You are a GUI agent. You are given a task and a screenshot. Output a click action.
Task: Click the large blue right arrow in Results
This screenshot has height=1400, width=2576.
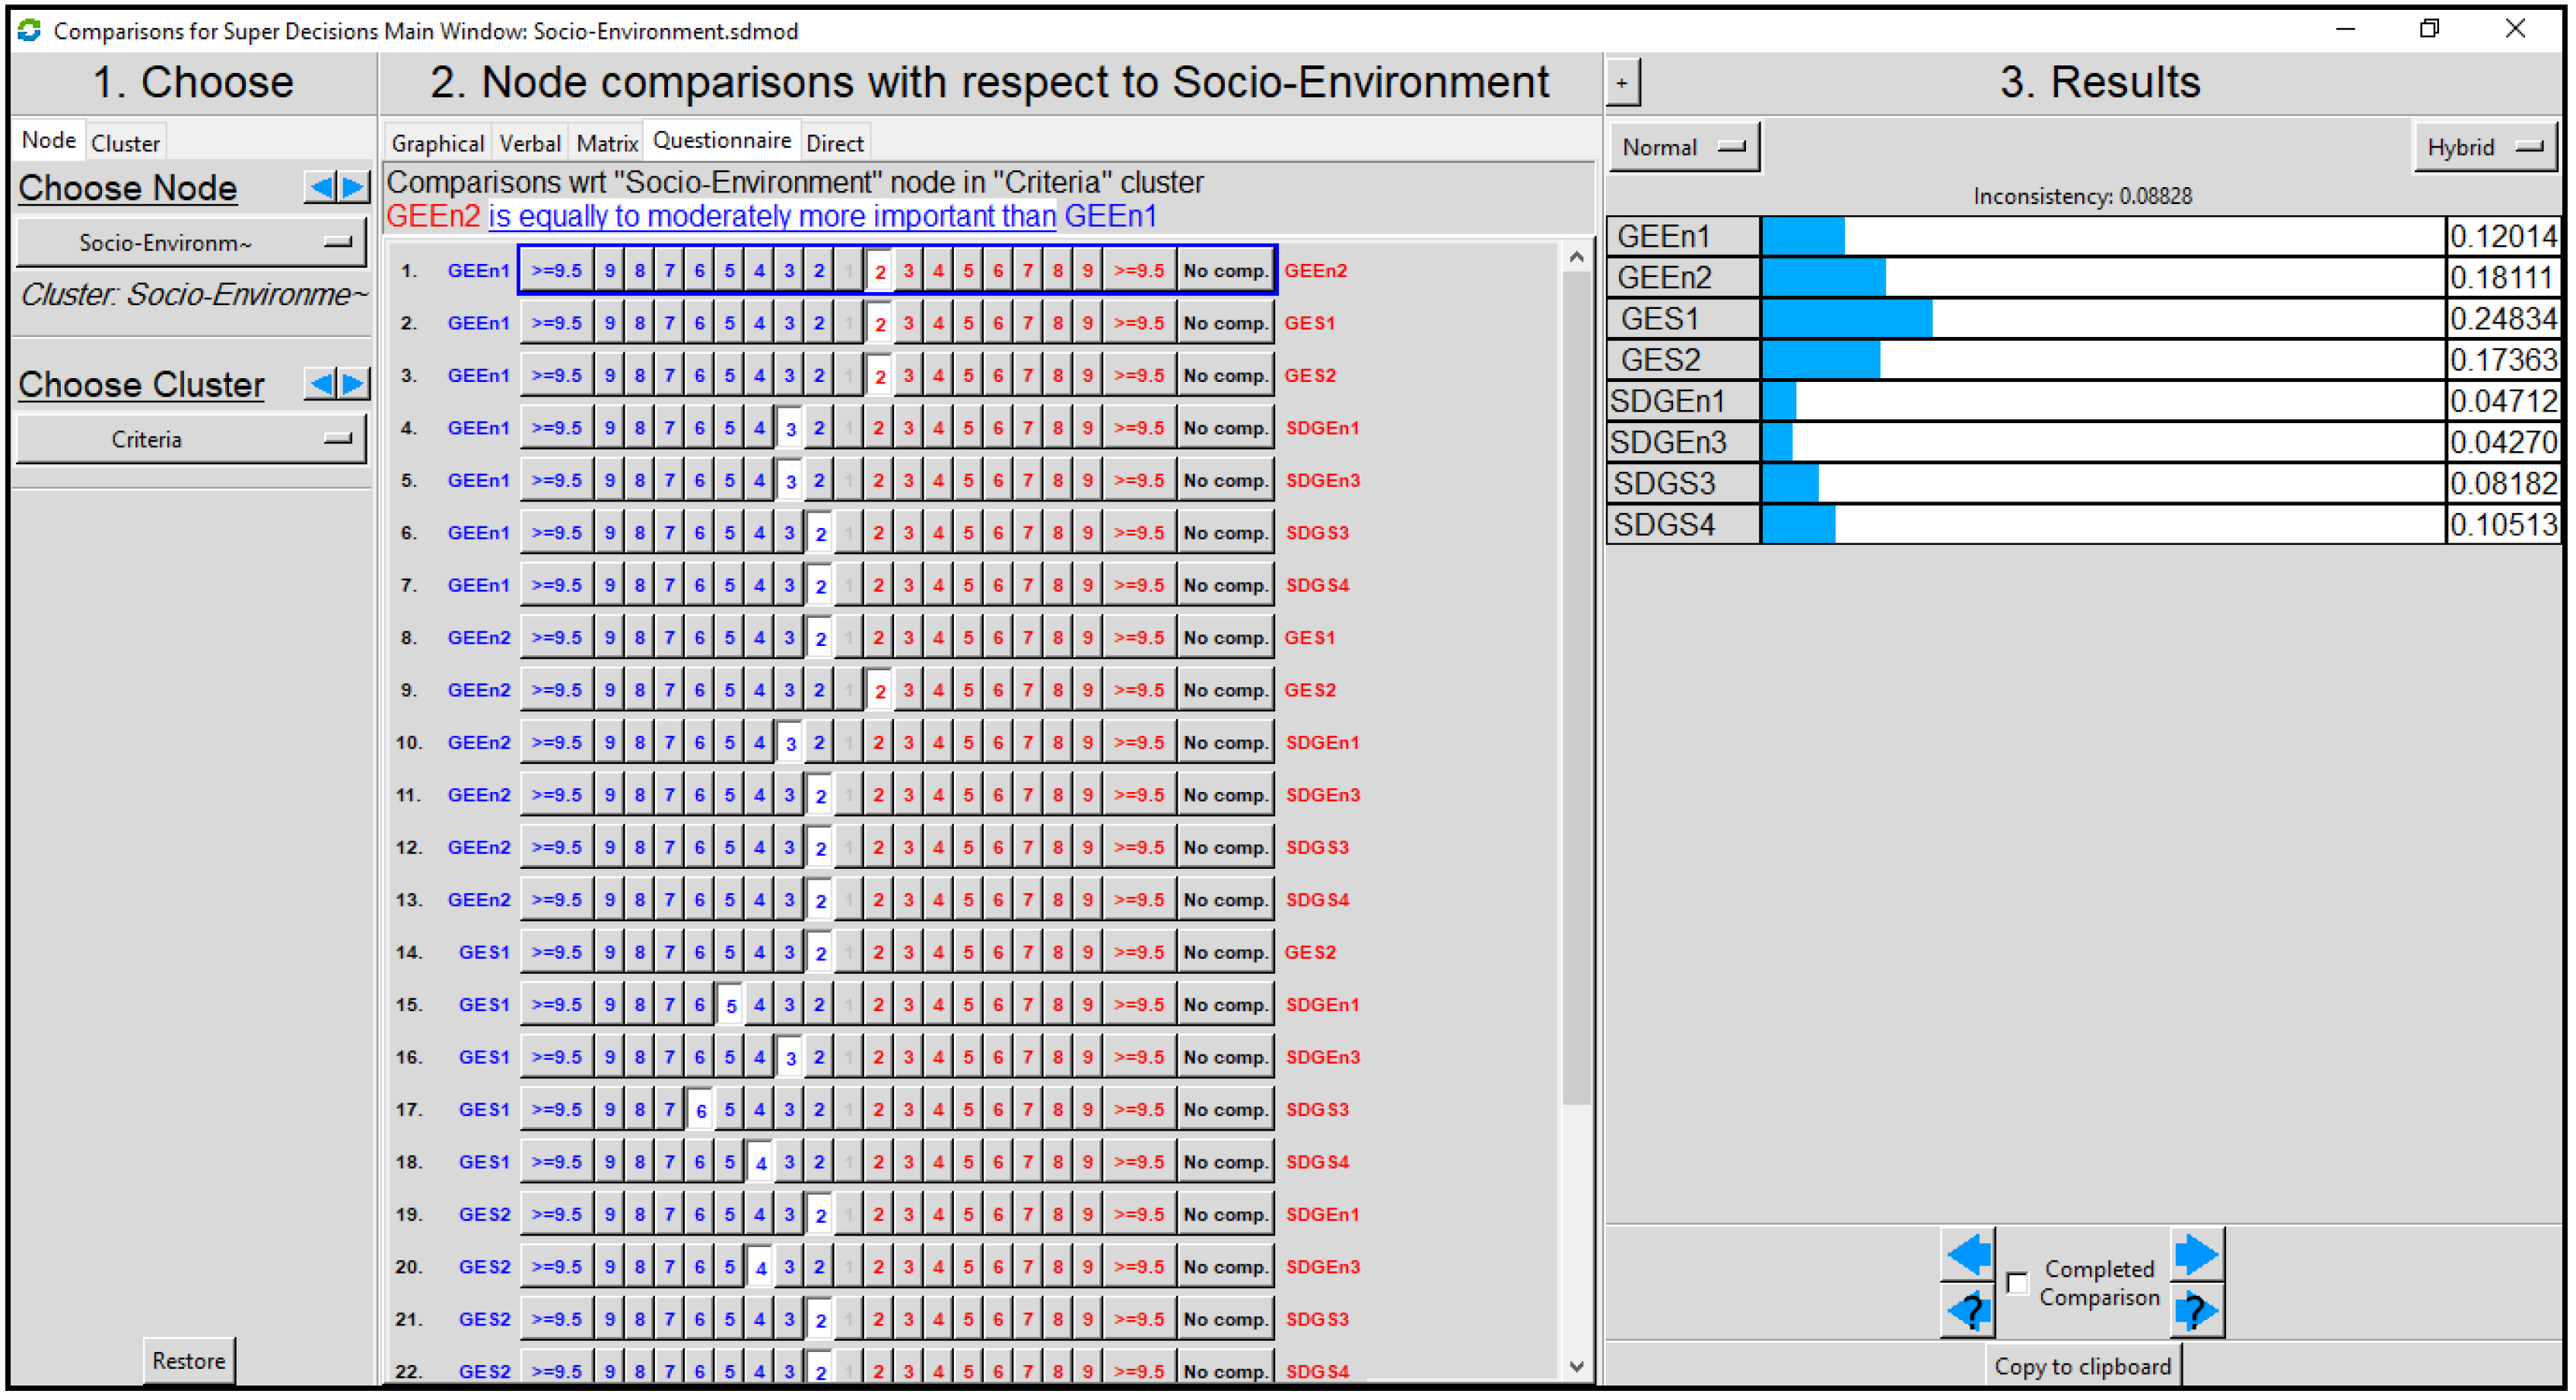(2196, 1255)
